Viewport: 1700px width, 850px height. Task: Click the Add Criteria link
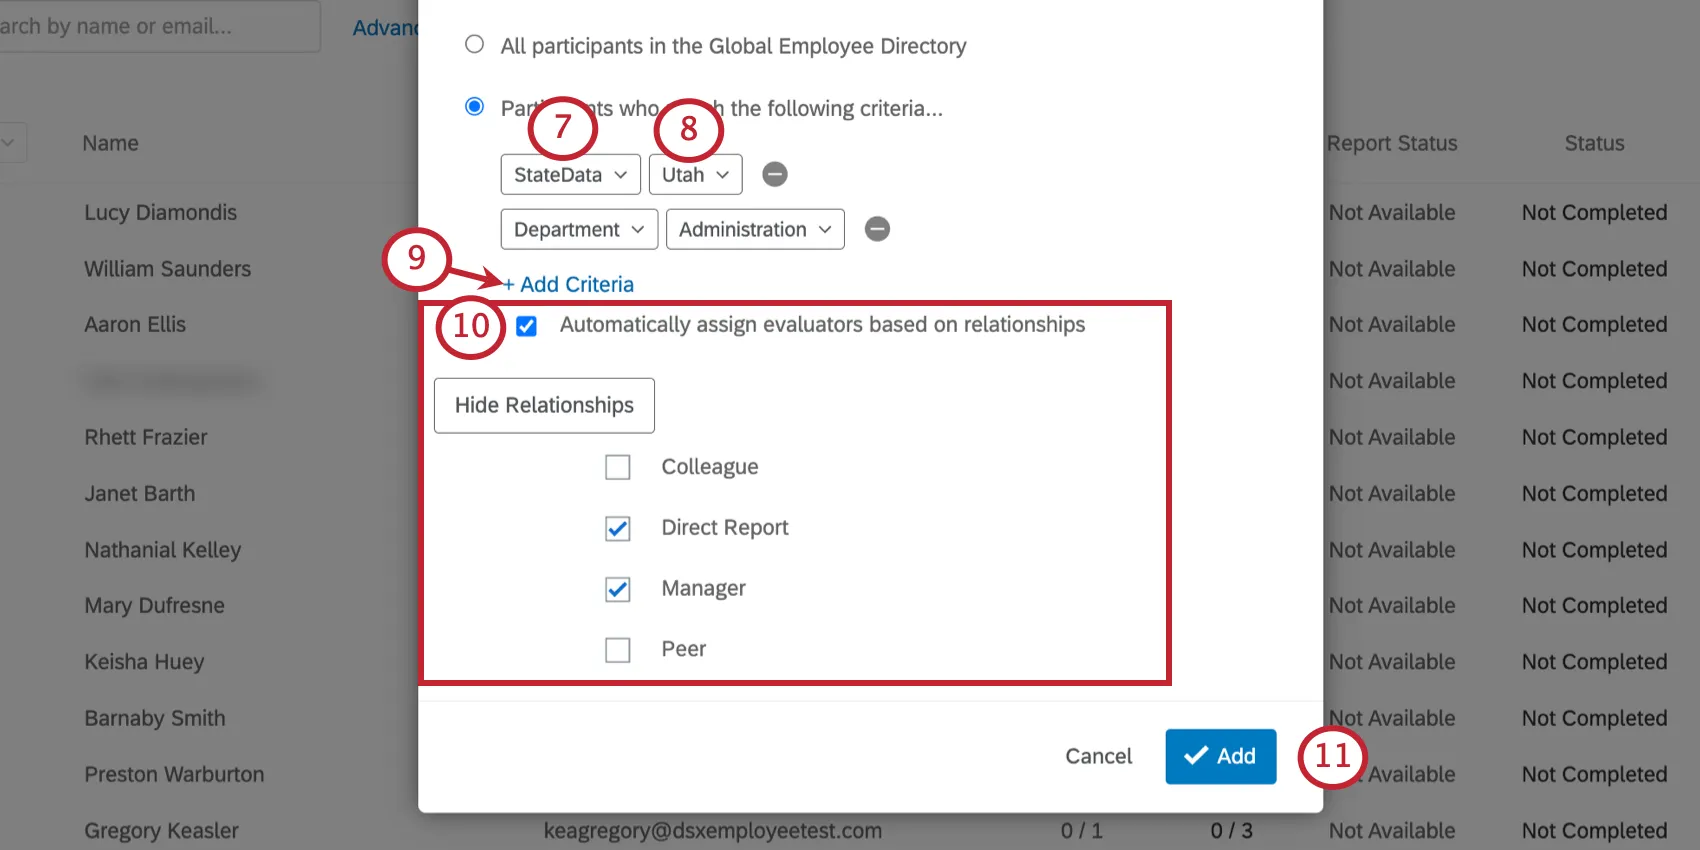(x=568, y=284)
